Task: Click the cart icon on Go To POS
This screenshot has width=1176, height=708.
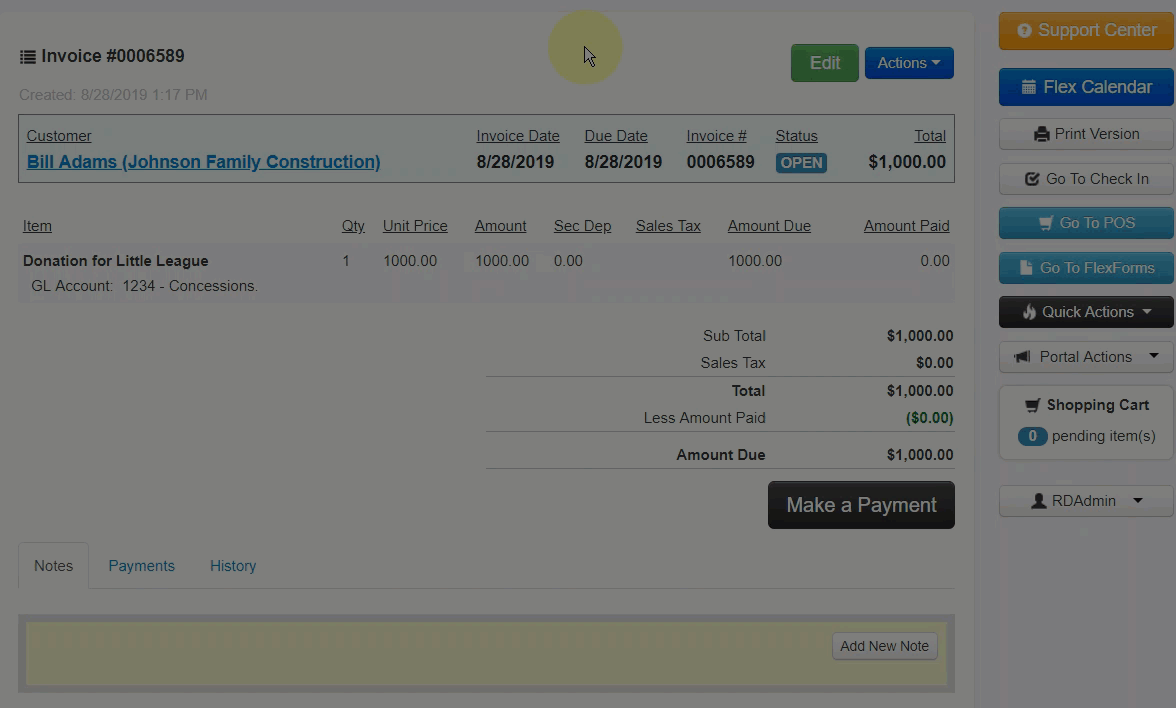Action: click(1046, 223)
